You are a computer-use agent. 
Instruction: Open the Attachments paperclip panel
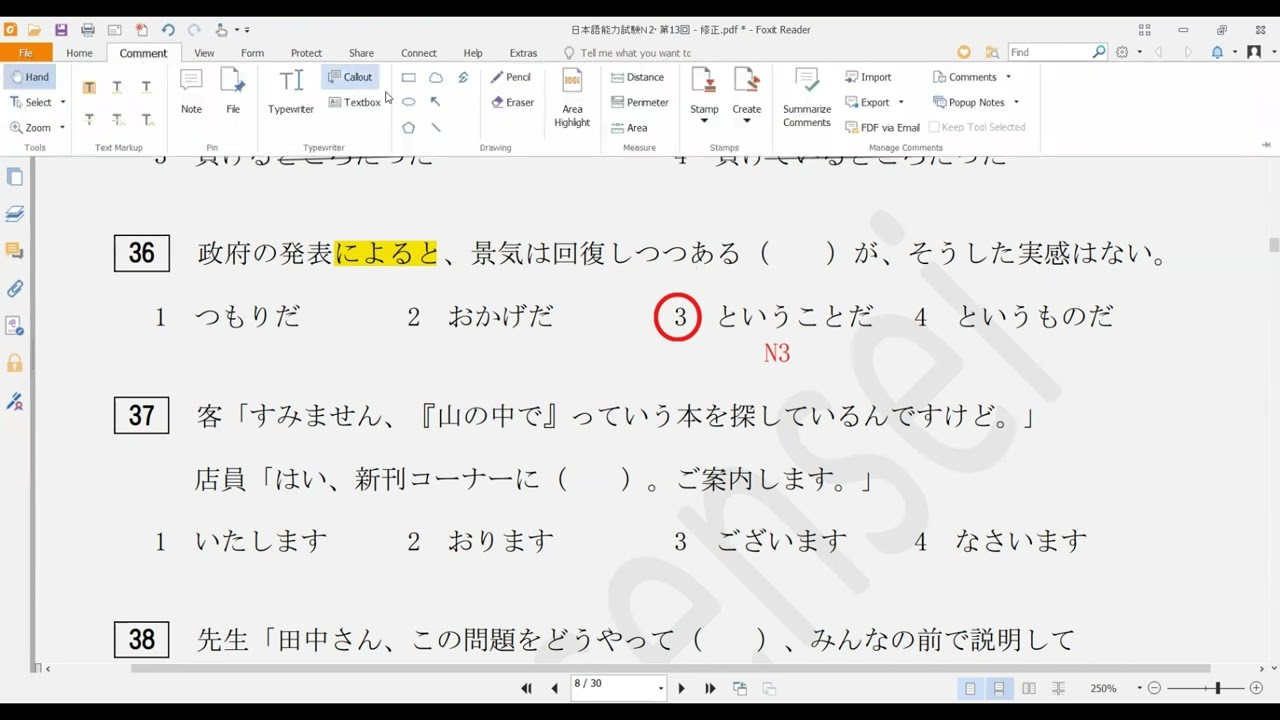pos(15,289)
